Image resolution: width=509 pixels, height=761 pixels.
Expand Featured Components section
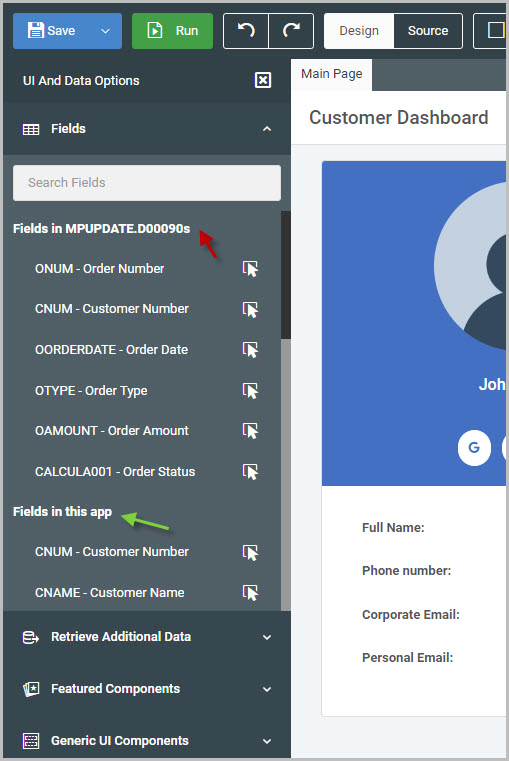[147, 689]
